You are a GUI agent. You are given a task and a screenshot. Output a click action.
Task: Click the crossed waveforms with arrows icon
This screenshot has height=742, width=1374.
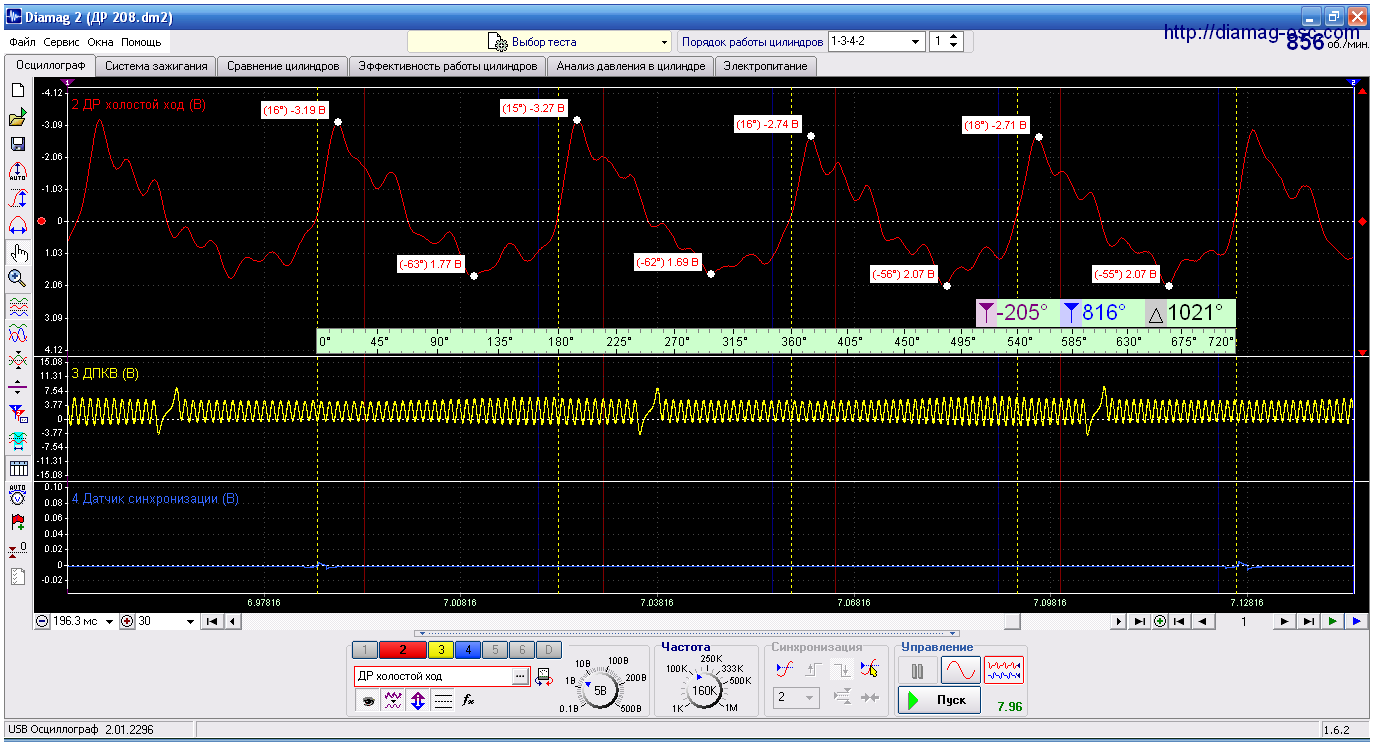17,359
